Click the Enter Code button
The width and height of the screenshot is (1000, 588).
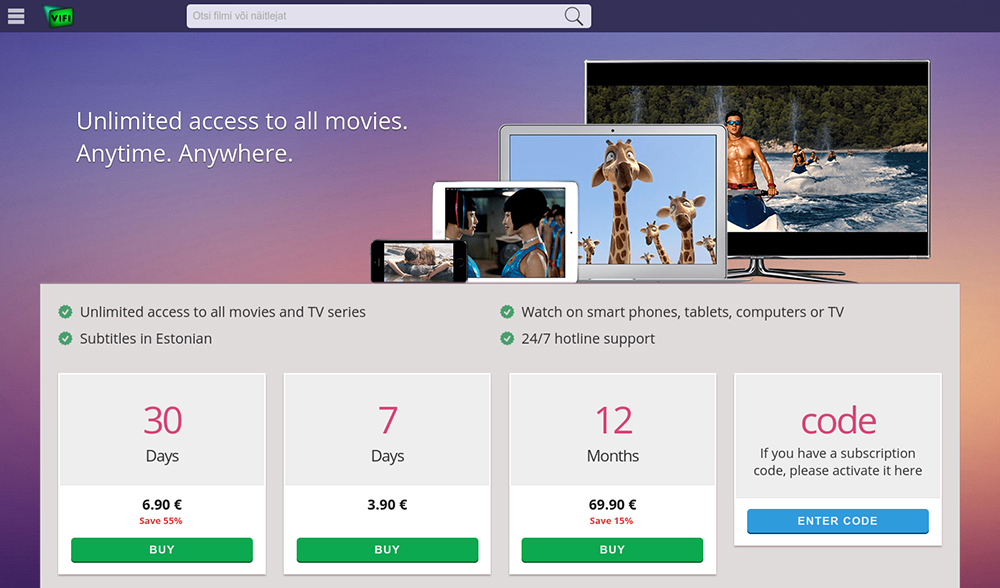[837, 521]
